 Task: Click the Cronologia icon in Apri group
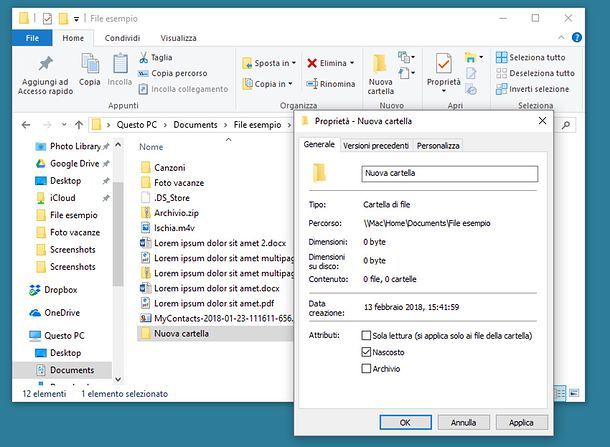(x=471, y=89)
